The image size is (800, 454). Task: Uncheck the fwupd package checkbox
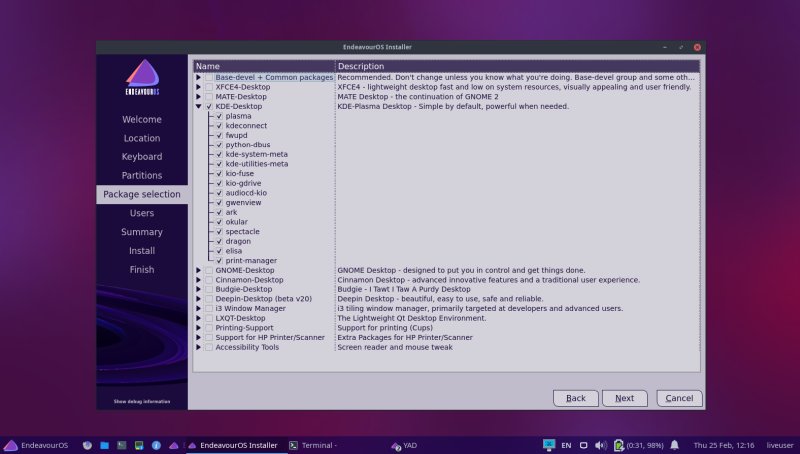(219, 136)
